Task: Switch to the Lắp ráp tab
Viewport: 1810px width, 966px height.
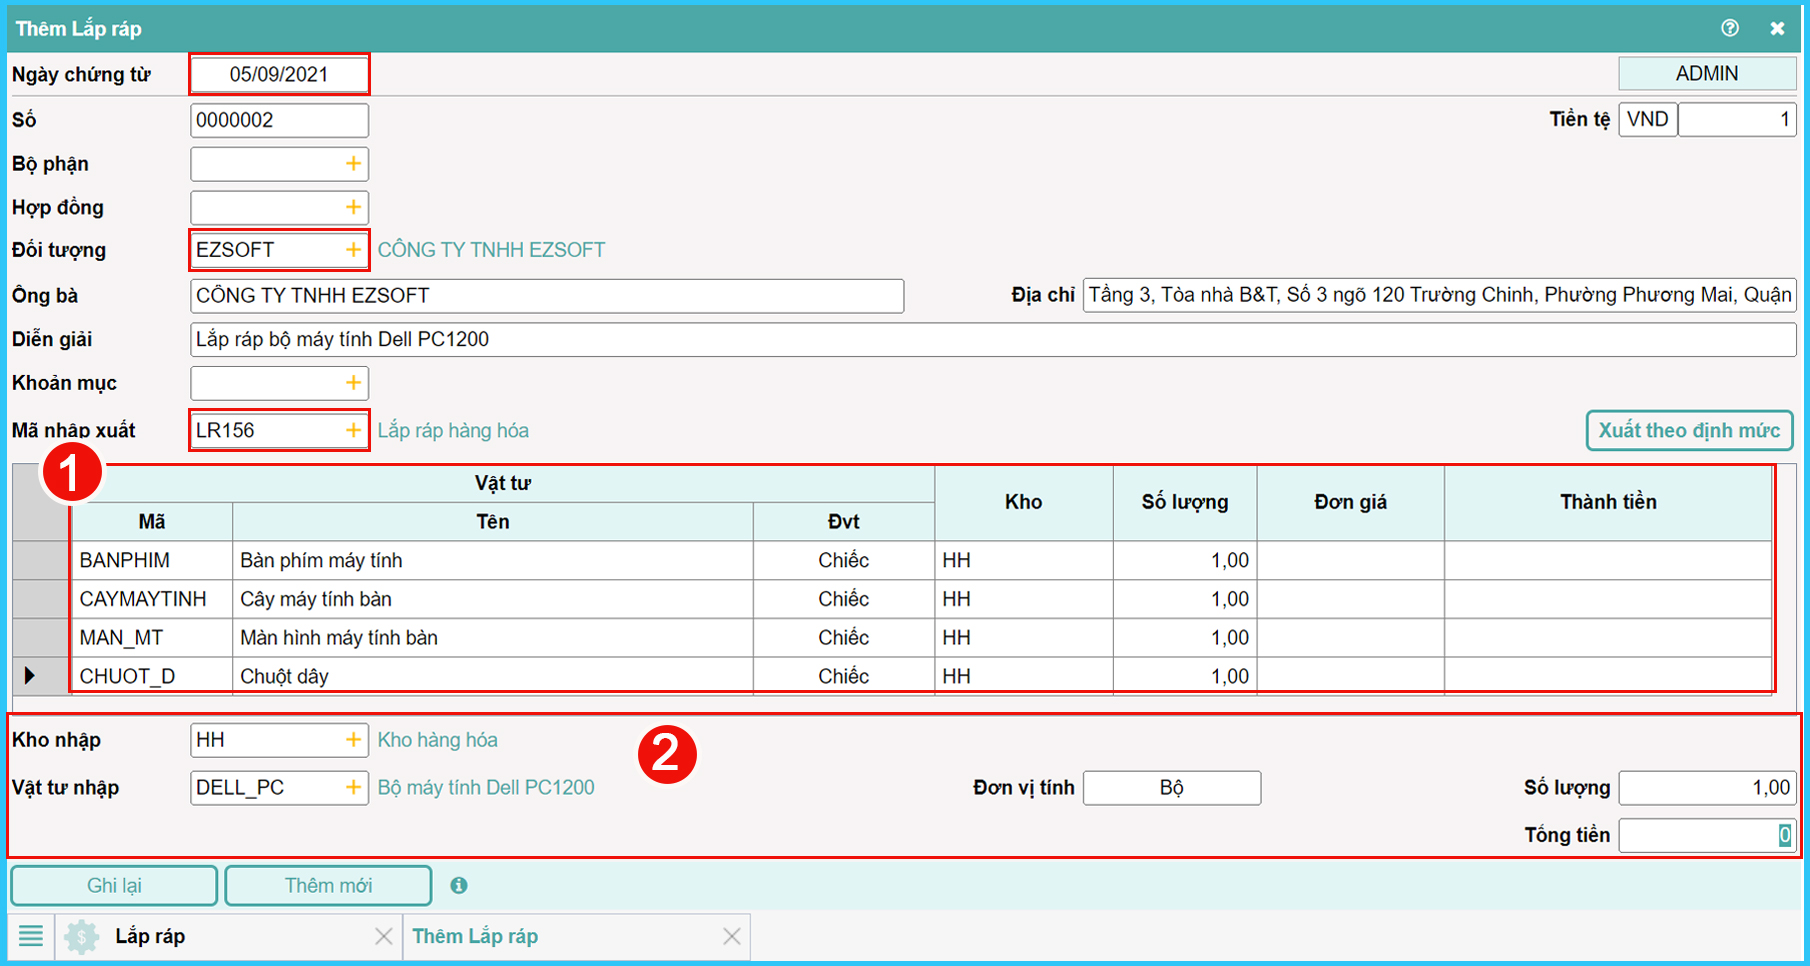Action: click(150, 937)
